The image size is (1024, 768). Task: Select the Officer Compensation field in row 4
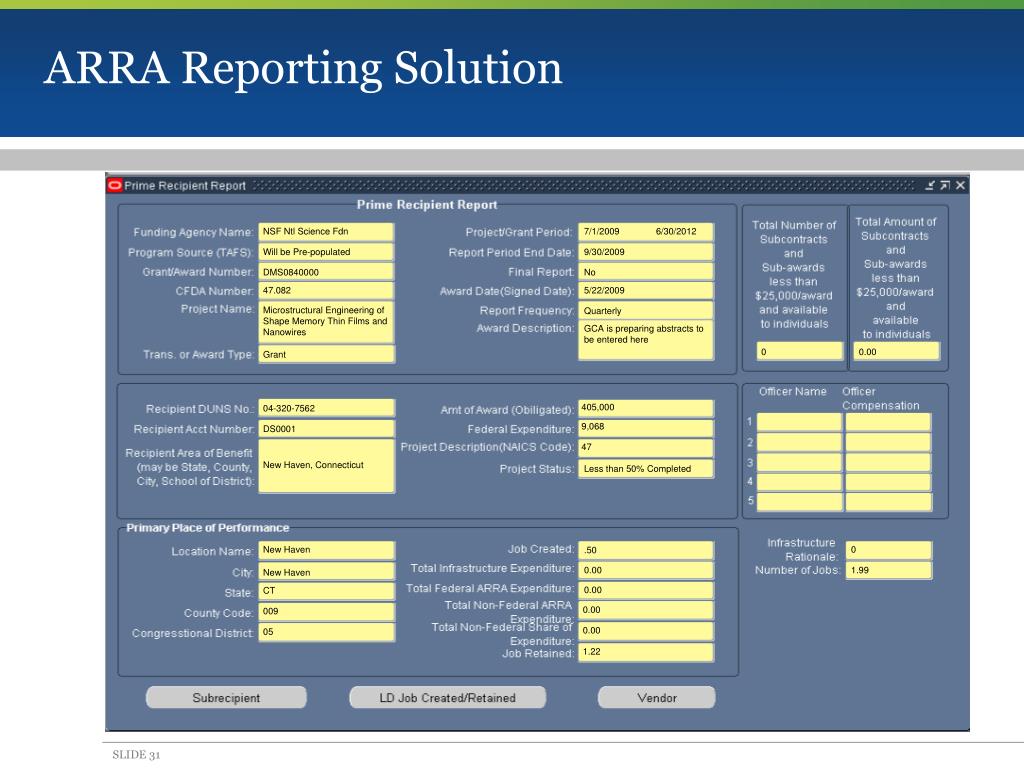point(888,482)
